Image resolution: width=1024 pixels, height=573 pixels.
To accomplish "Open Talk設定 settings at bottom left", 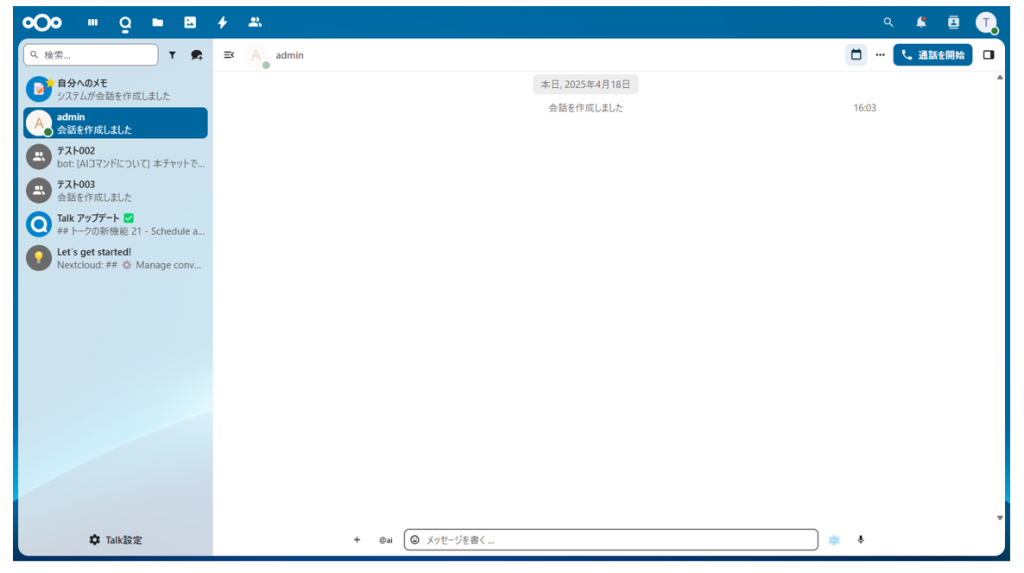I will (x=115, y=540).
